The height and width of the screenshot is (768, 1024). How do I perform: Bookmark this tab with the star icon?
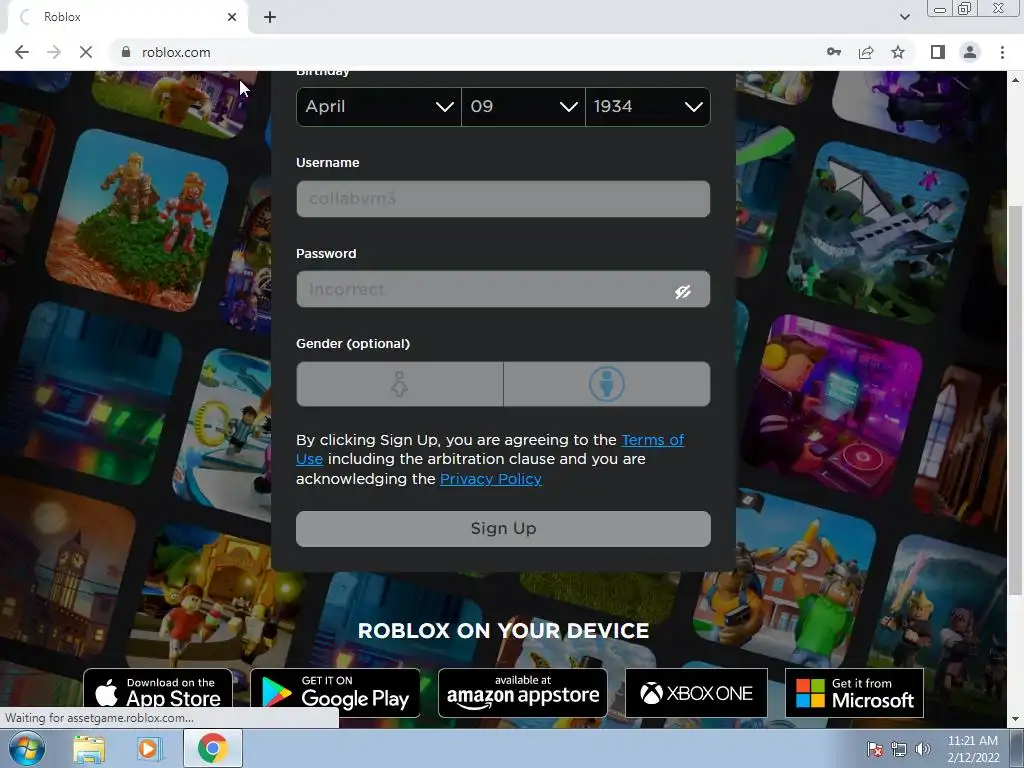tap(898, 52)
